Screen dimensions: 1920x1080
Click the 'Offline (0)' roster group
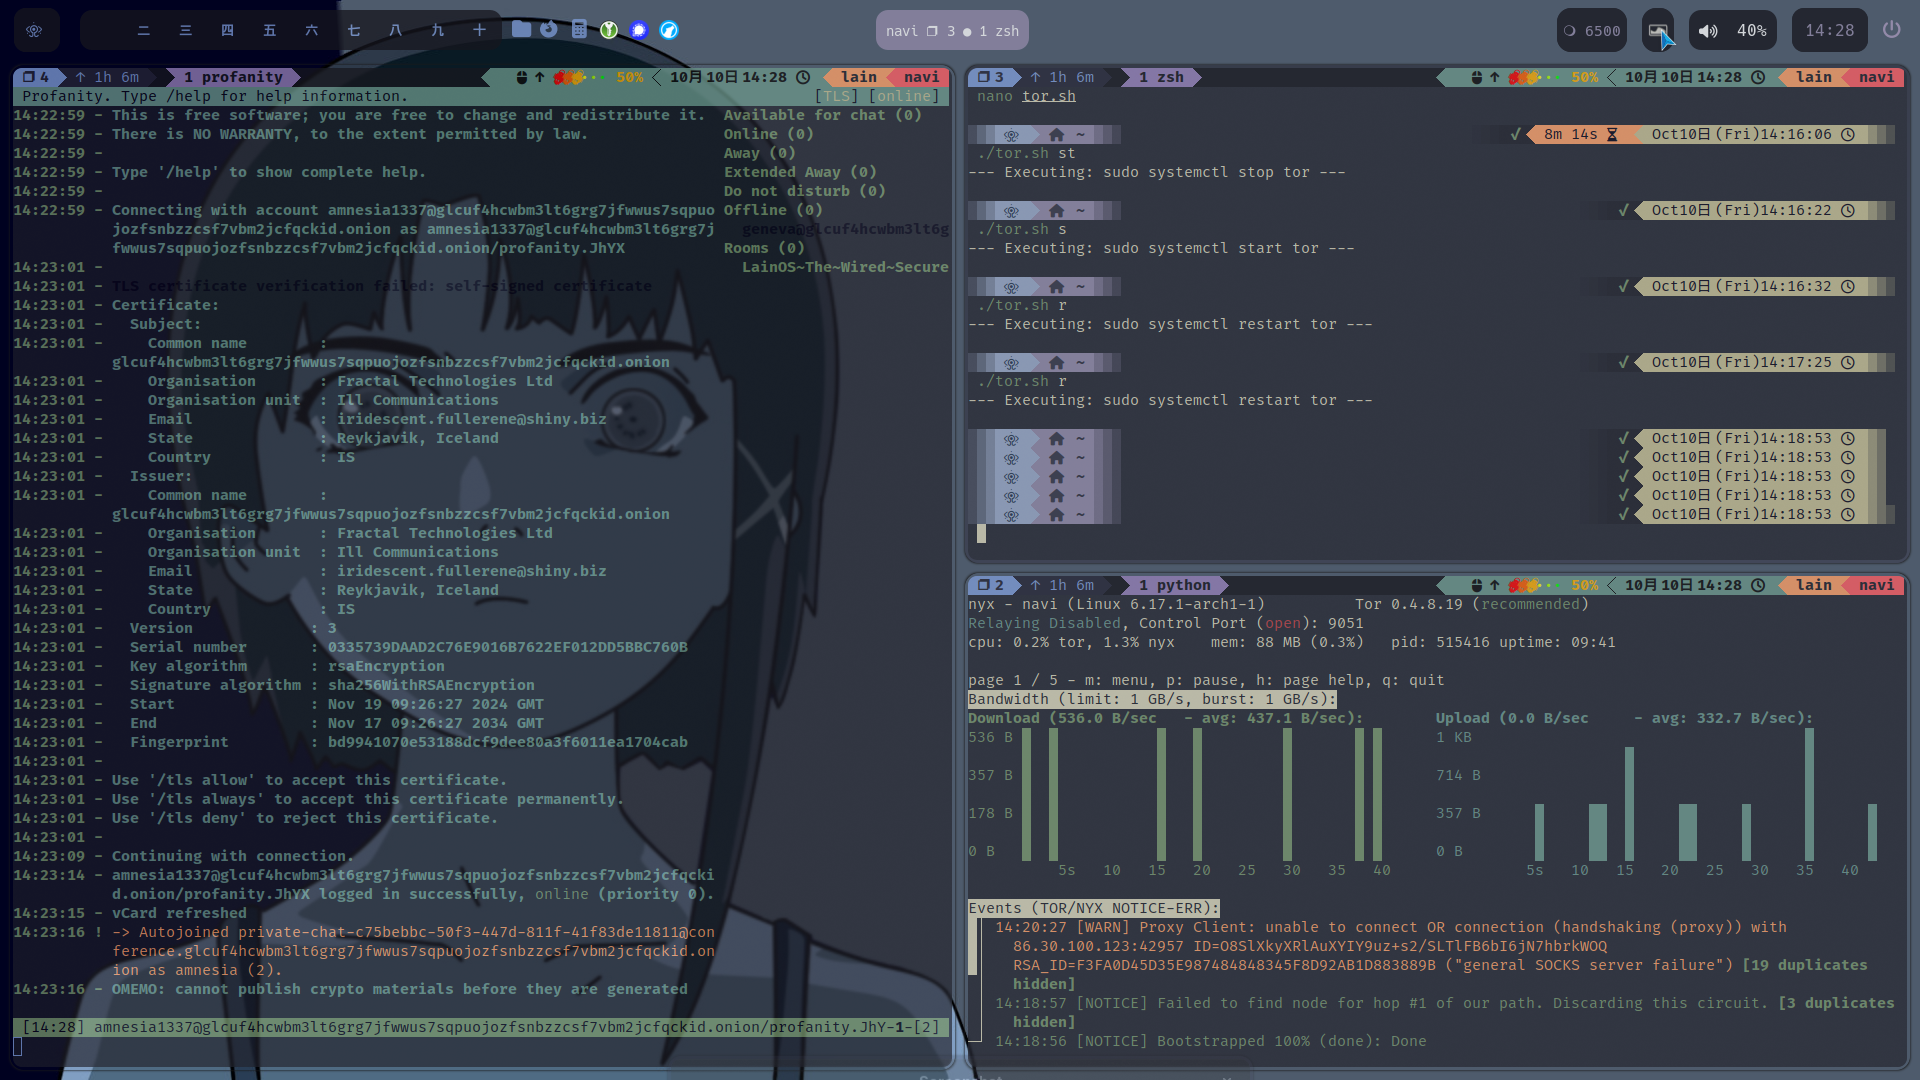click(x=772, y=210)
